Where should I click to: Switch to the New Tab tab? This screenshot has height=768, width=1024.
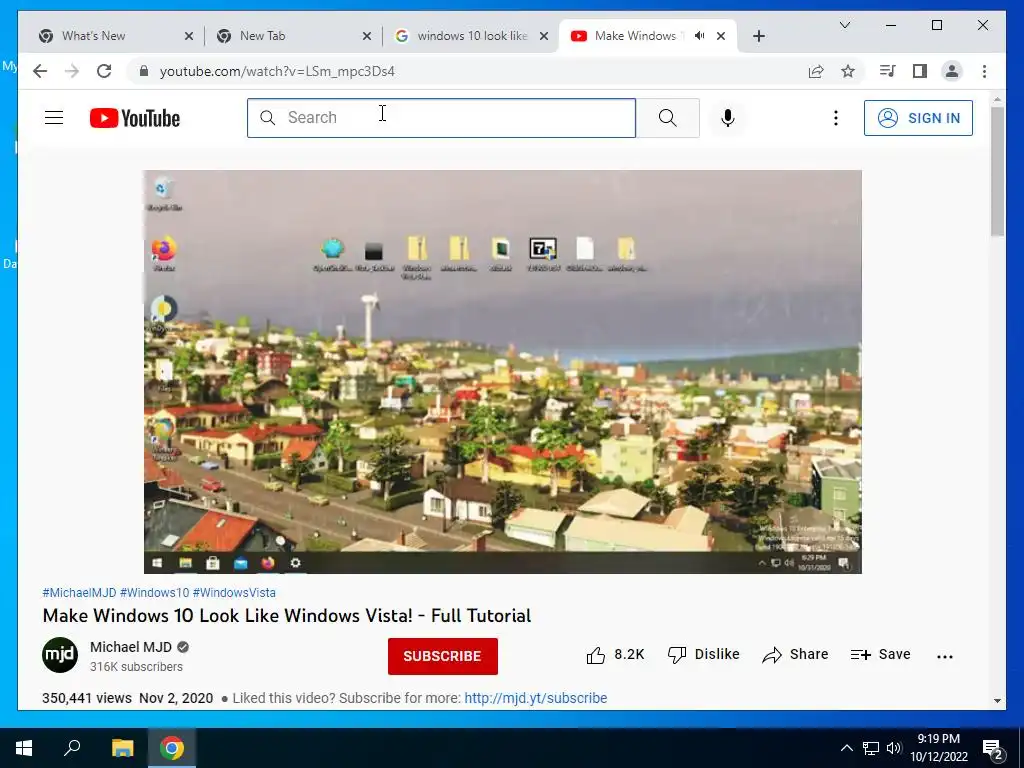(293, 36)
